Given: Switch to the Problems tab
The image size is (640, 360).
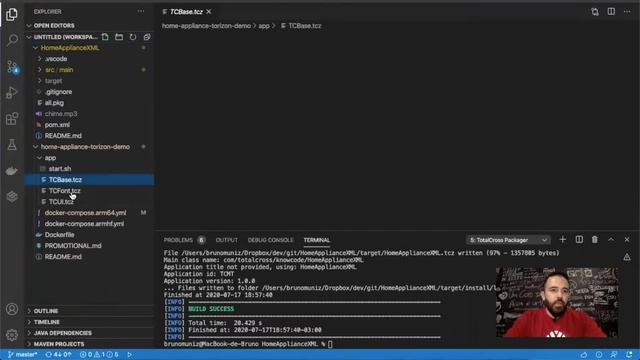Looking at the screenshot, I should coord(178,240).
